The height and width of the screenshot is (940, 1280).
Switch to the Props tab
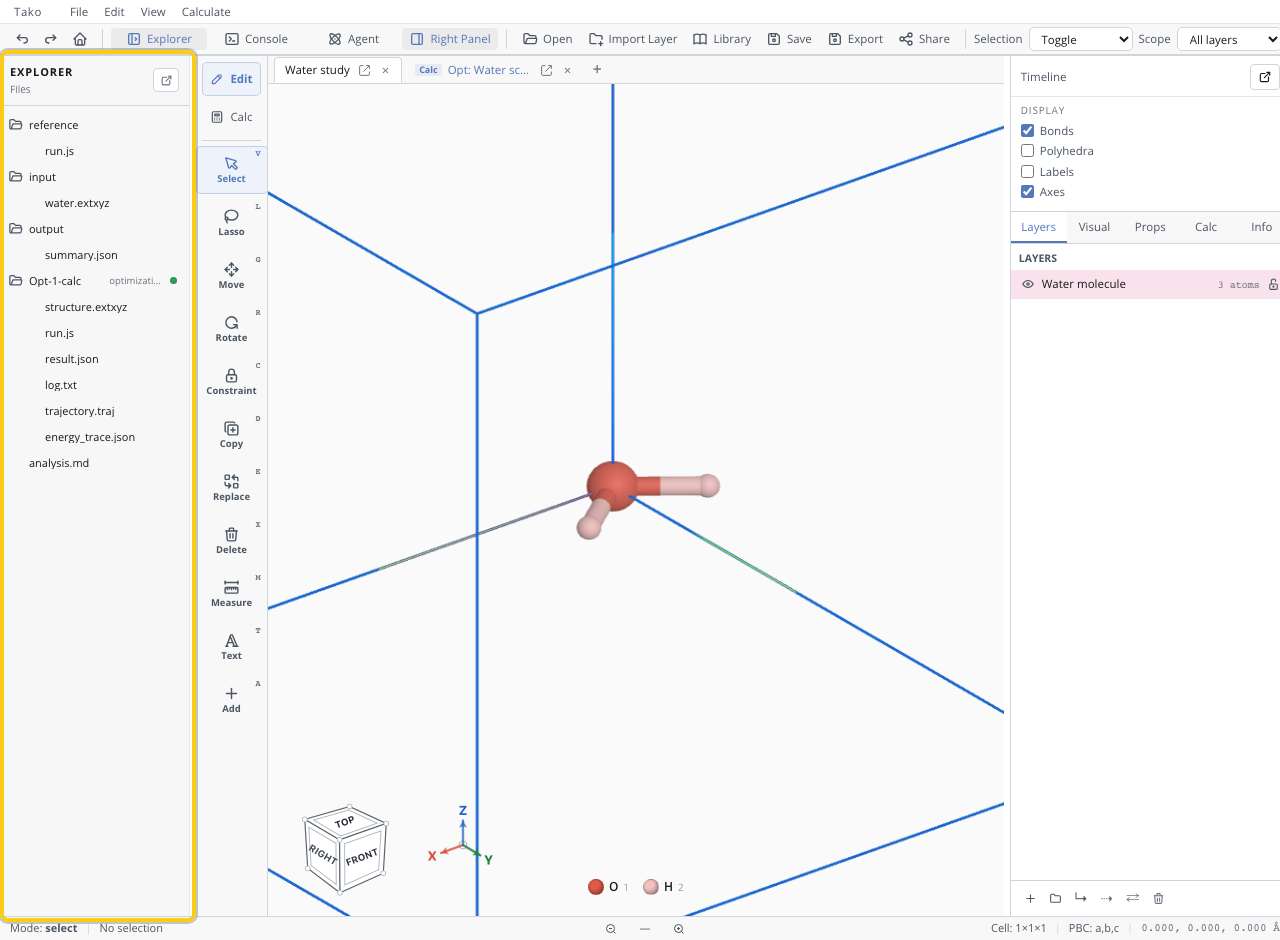pyautogui.click(x=1150, y=227)
